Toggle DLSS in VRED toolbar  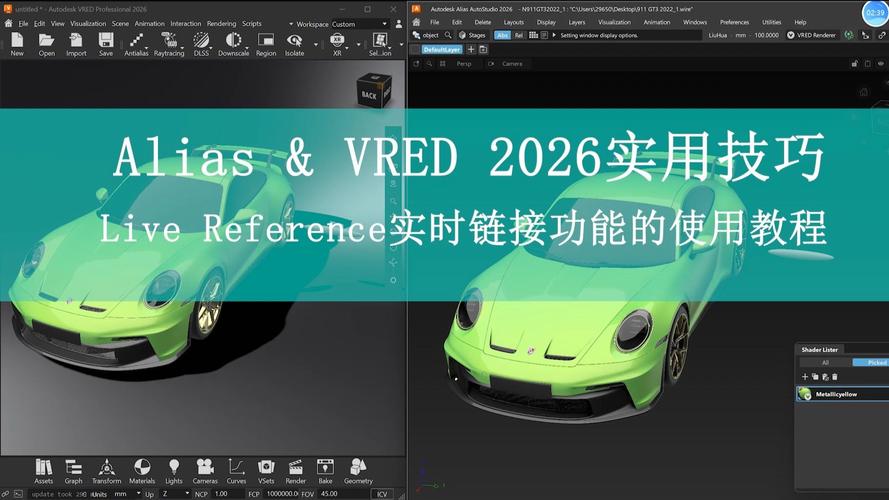201,44
